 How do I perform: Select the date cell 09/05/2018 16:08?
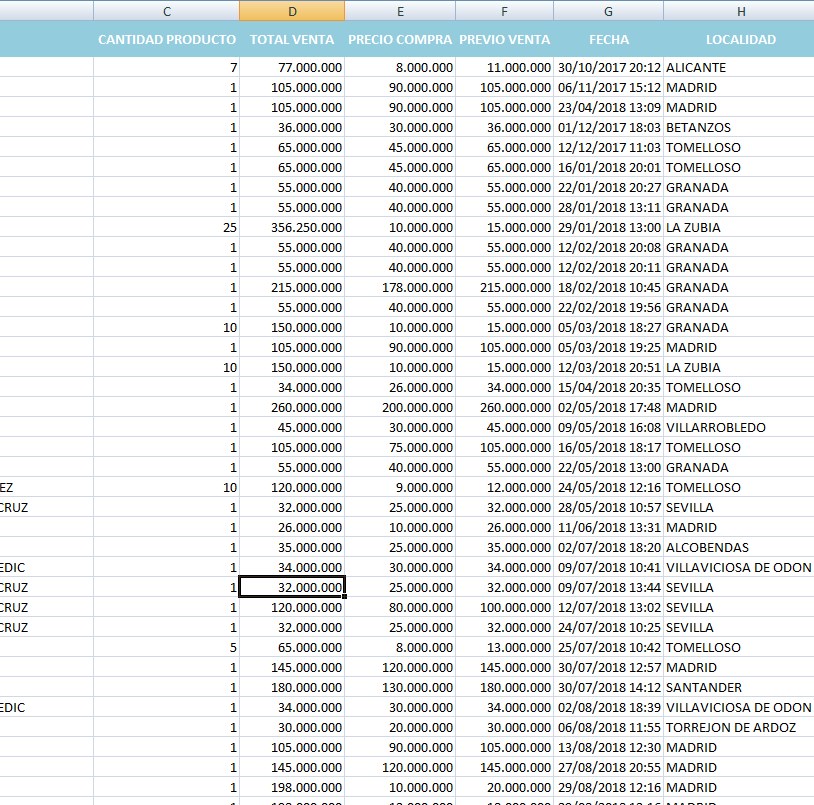[x=608, y=428]
